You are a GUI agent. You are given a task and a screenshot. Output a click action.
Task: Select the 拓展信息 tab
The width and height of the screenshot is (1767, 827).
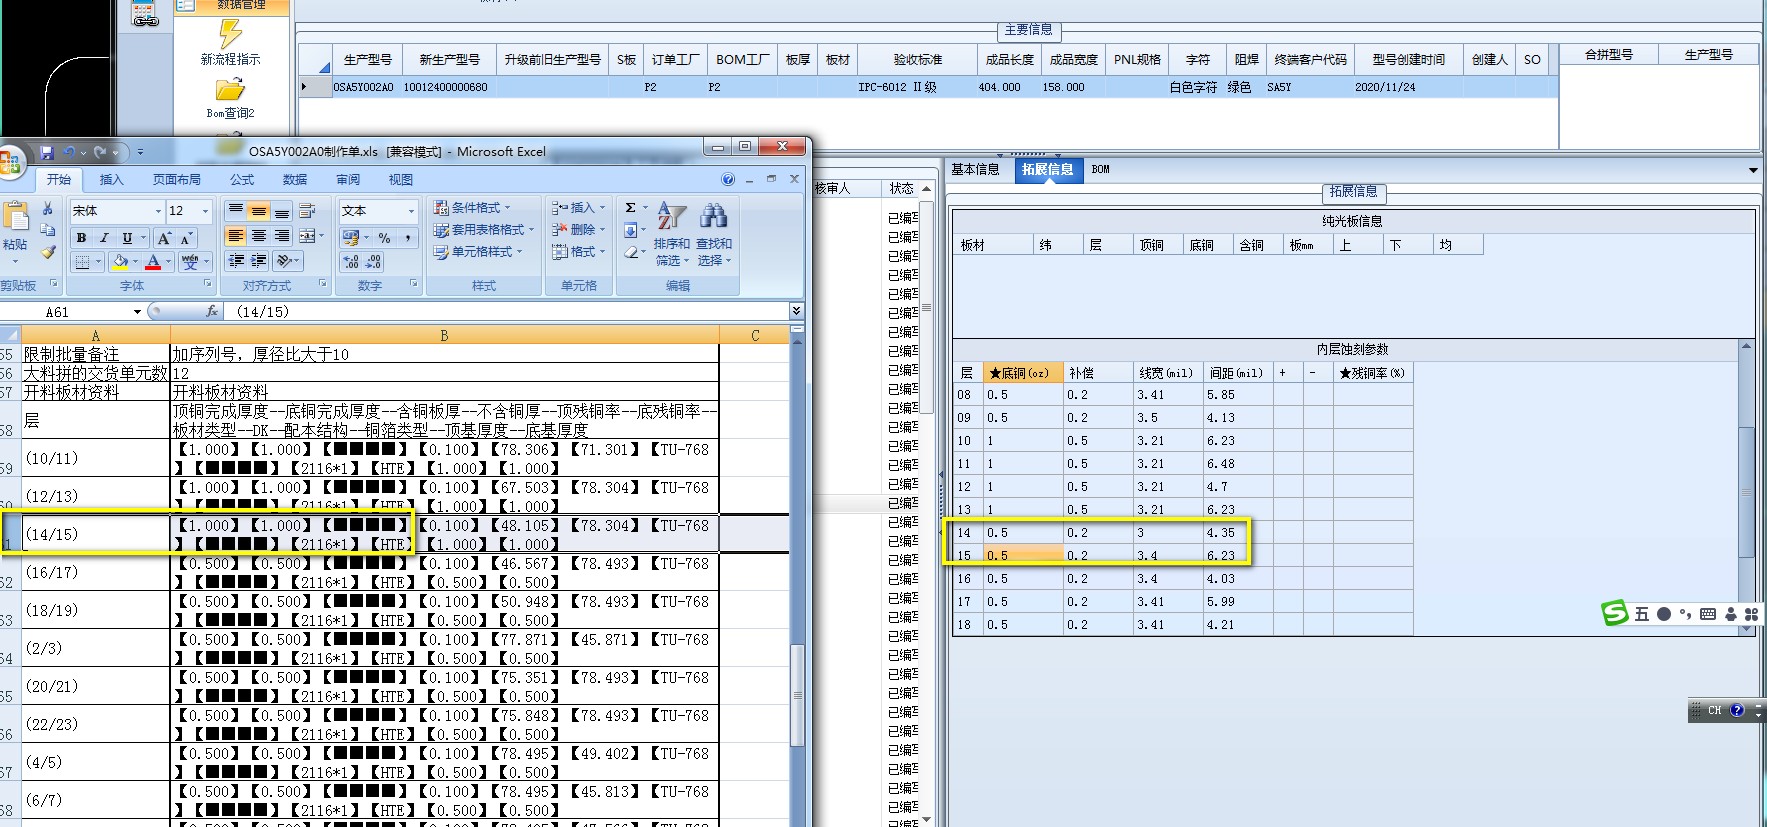[x=1047, y=169]
